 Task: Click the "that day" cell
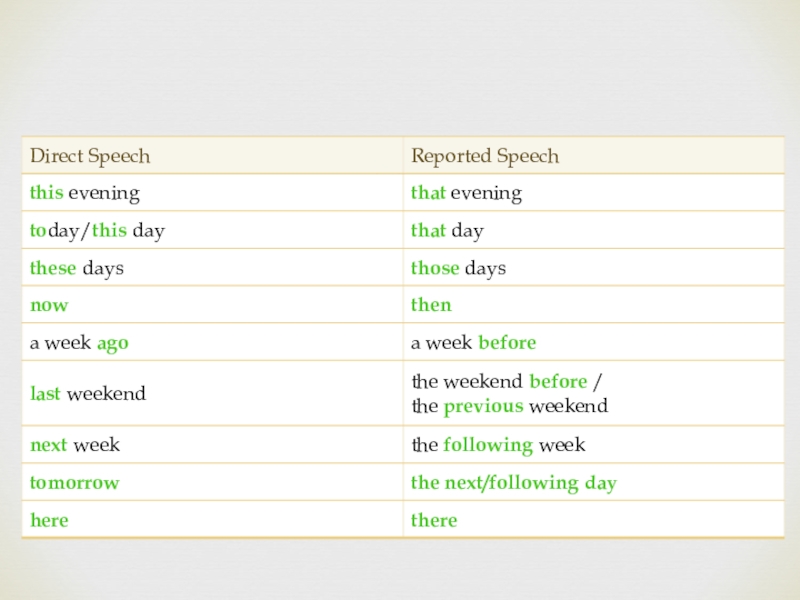click(x=447, y=231)
